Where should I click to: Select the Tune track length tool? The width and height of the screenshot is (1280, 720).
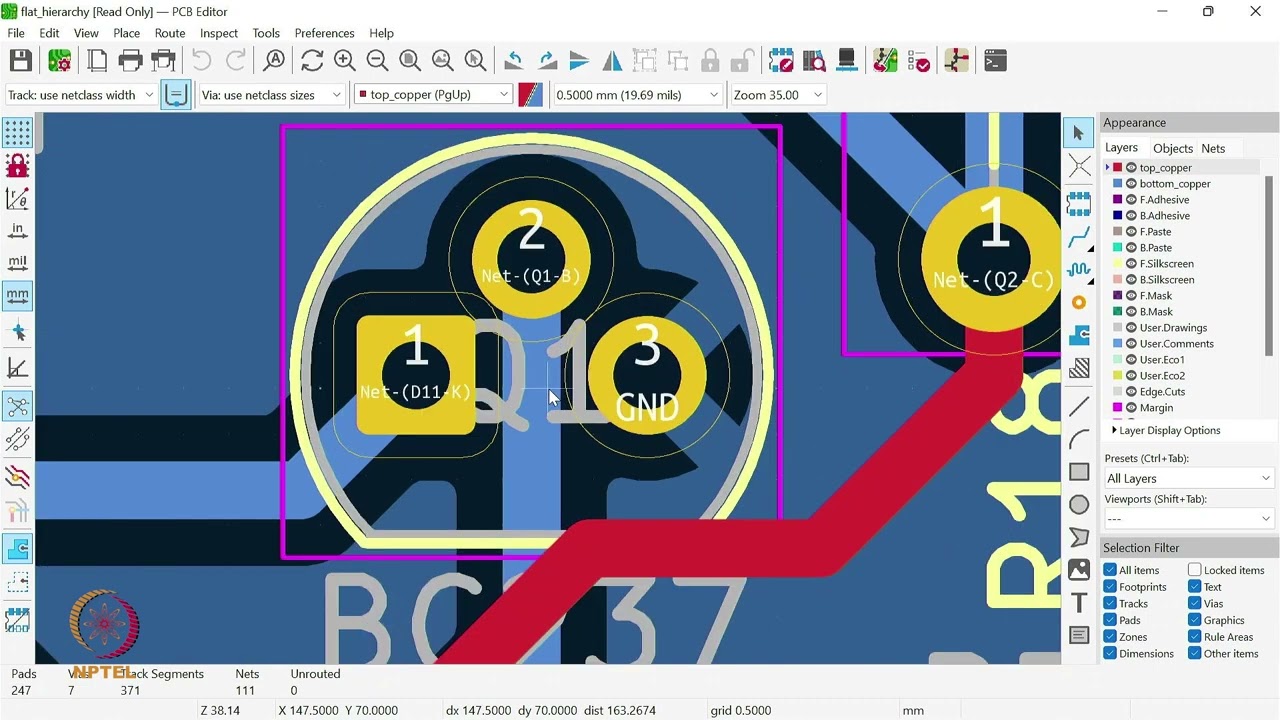point(1079,269)
